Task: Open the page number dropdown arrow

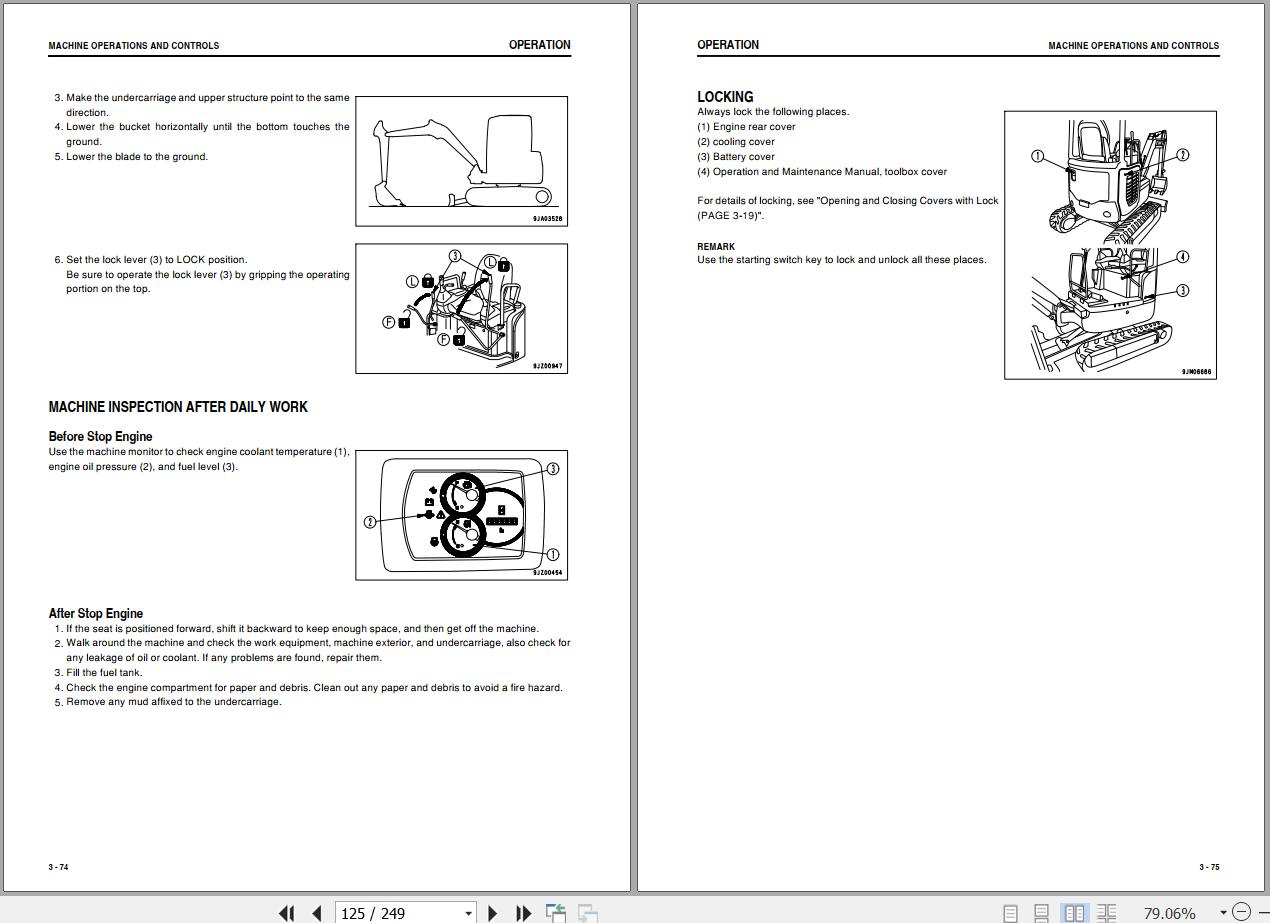Action: click(x=468, y=912)
